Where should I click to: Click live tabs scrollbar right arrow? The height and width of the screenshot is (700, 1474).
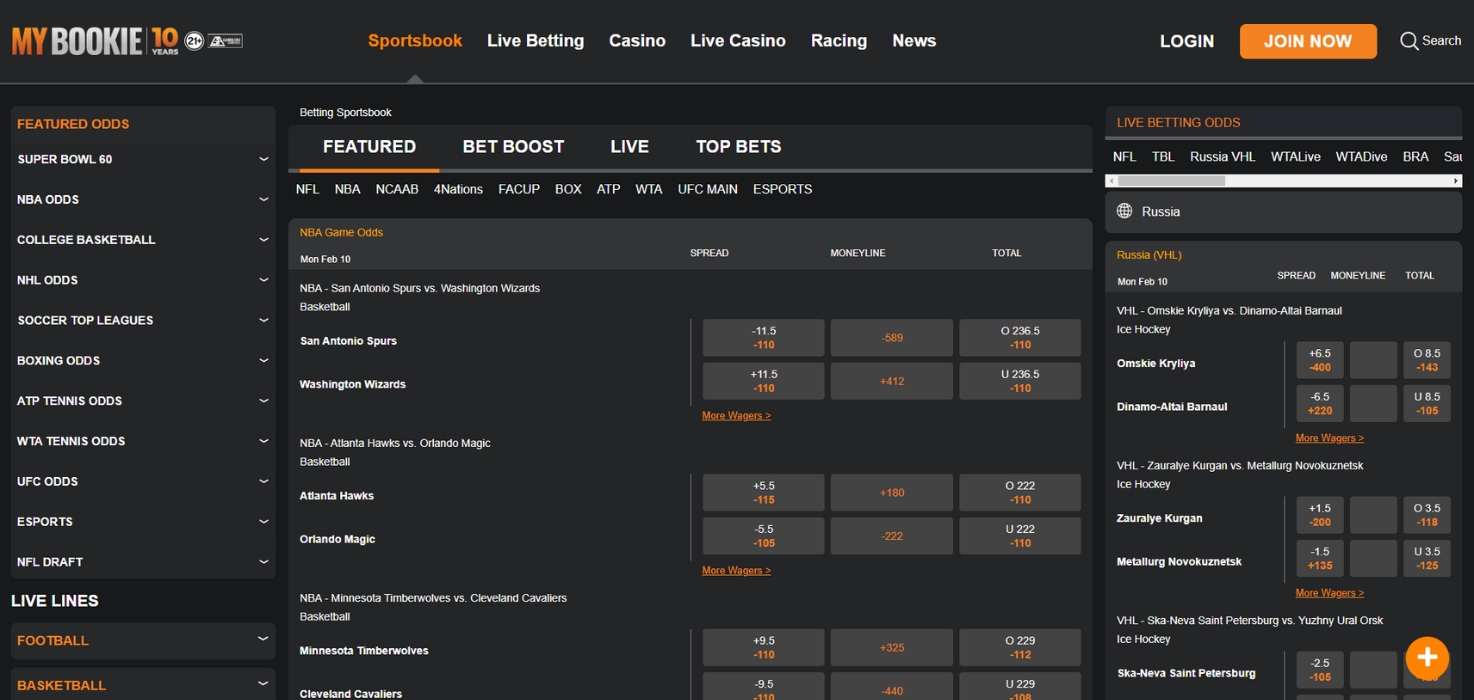tap(1456, 181)
